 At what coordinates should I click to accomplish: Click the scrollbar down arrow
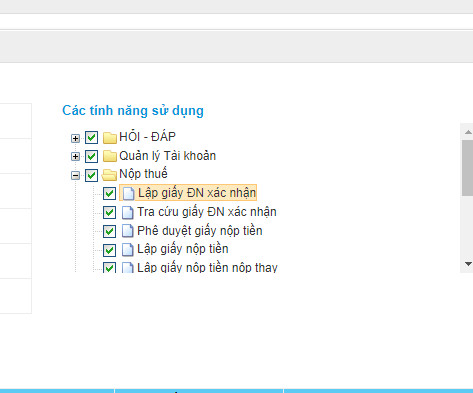click(468, 264)
